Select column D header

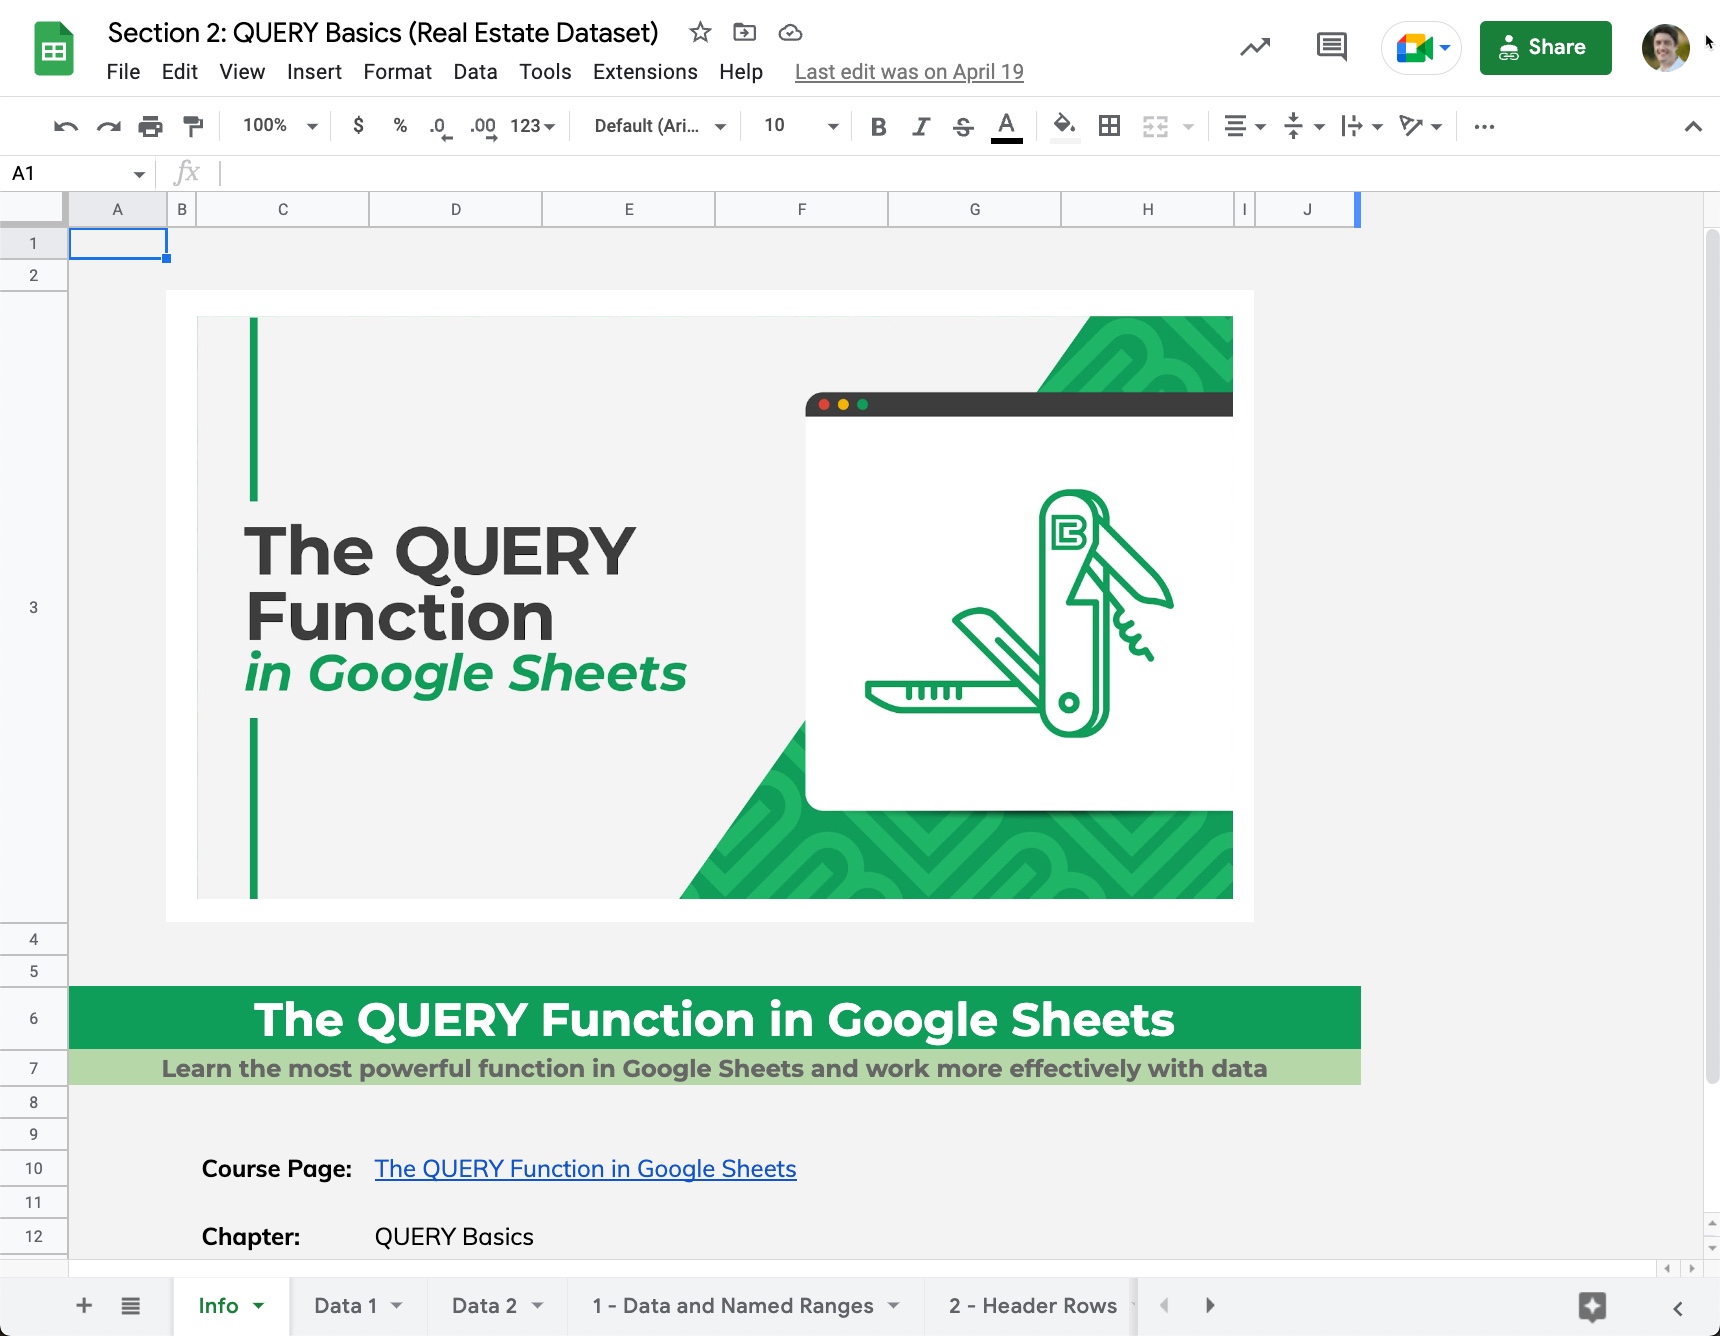pos(456,209)
